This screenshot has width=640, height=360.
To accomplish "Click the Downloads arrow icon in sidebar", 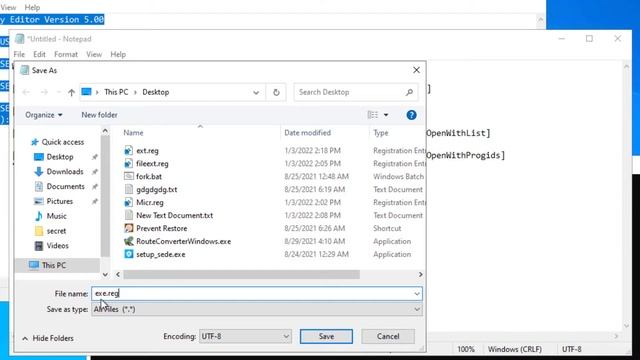I will (39, 172).
